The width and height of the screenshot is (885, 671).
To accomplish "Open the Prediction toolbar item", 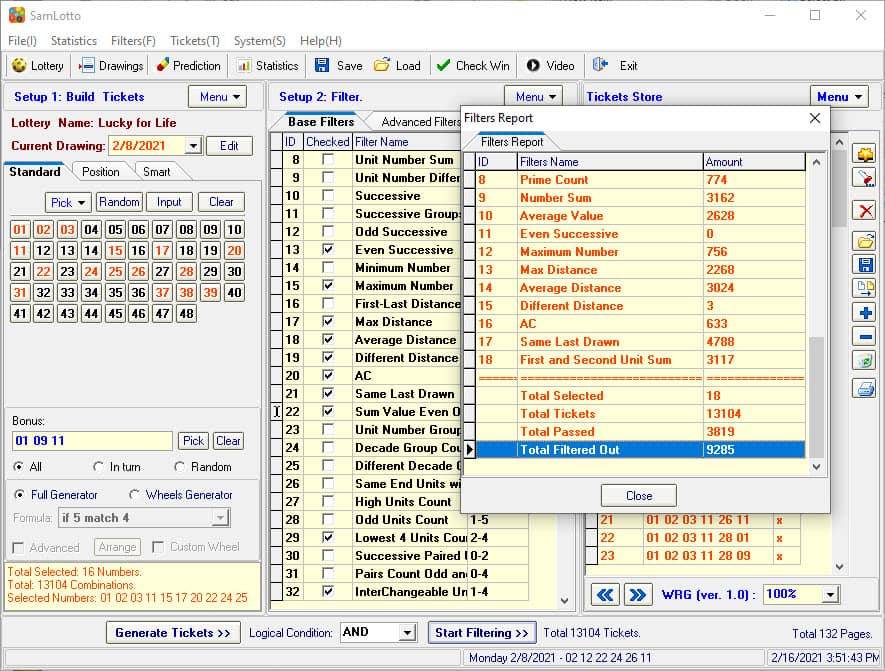I will point(189,65).
